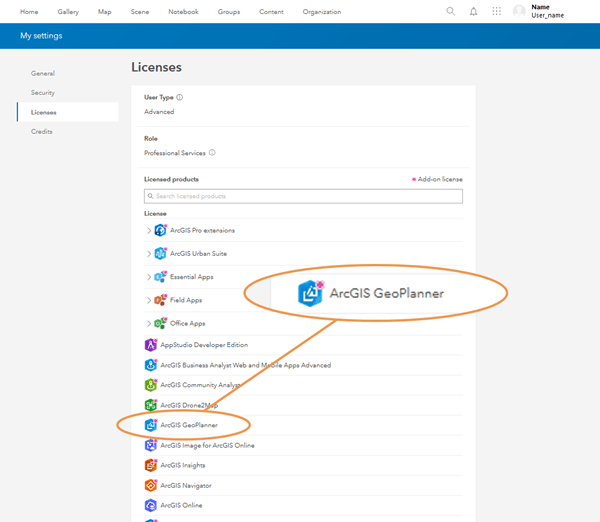Image resolution: width=600 pixels, height=522 pixels.
Task: Expand Essential Apps chevron
Action: (149, 277)
